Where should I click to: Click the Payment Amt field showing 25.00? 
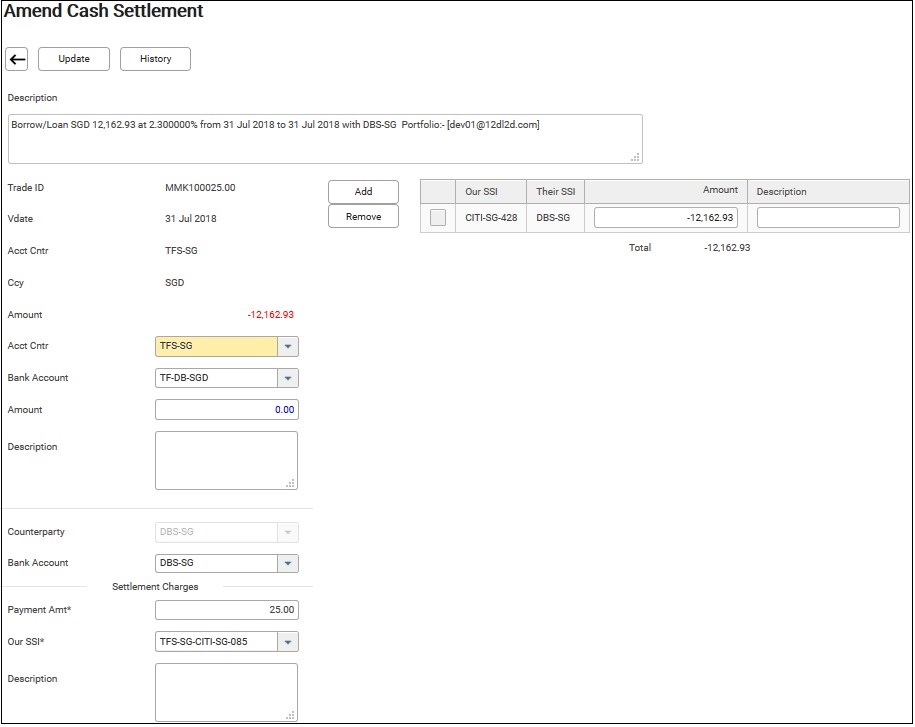(x=226, y=610)
